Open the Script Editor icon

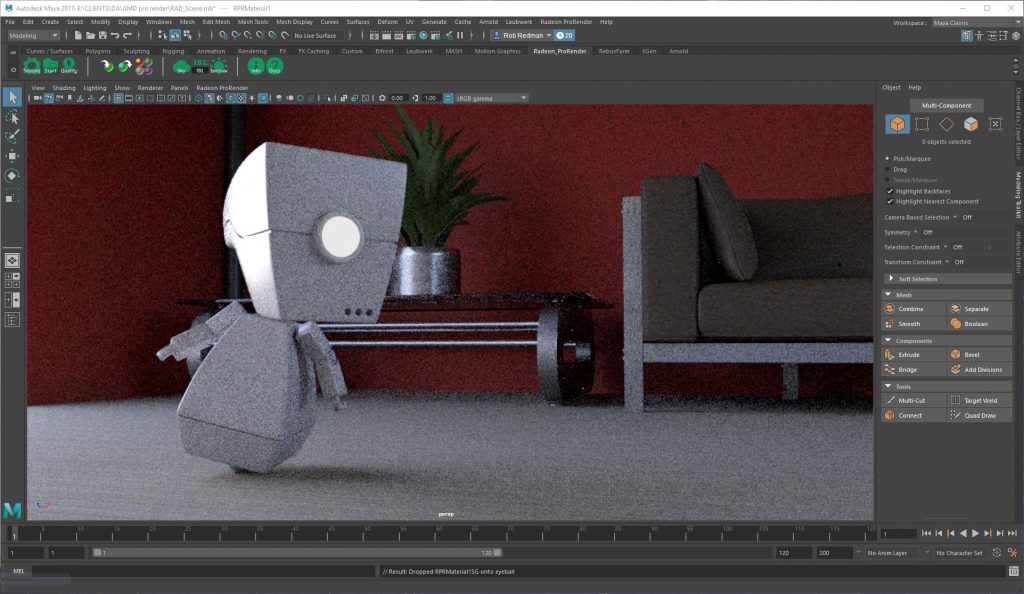(x=1014, y=571)
